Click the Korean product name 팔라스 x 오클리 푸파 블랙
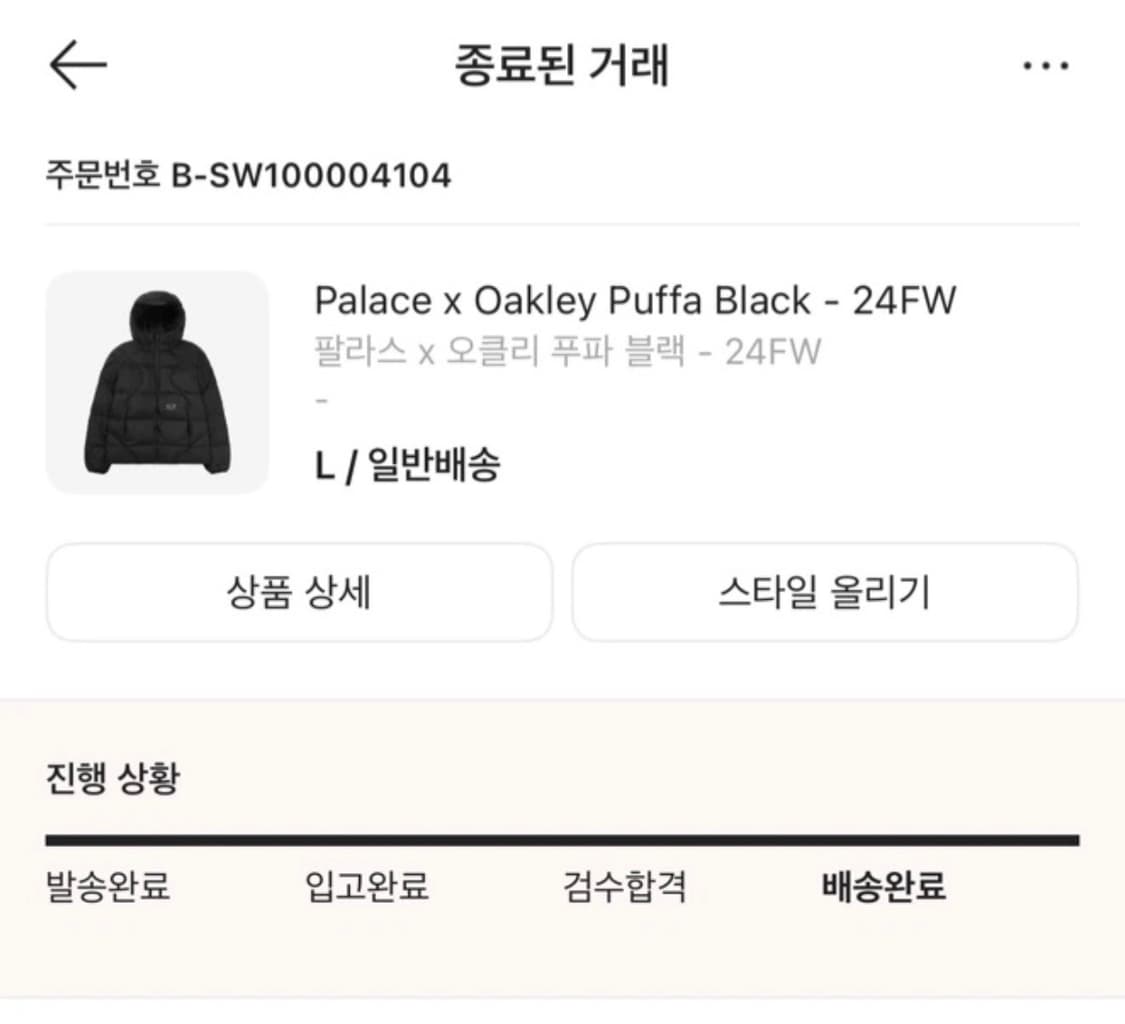This screenshot has width=1125, height=1024. (x=565, y=352)
